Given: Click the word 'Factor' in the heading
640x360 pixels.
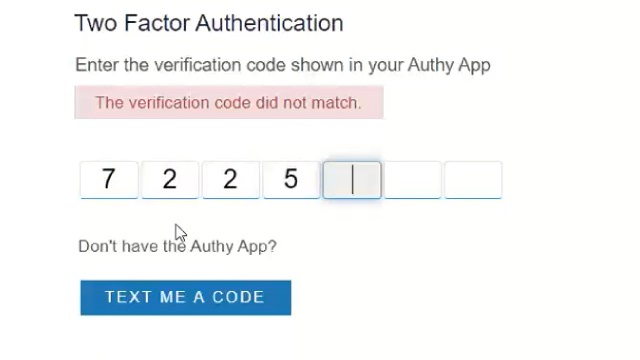Looking at the screenshot, I should point(157,23).
